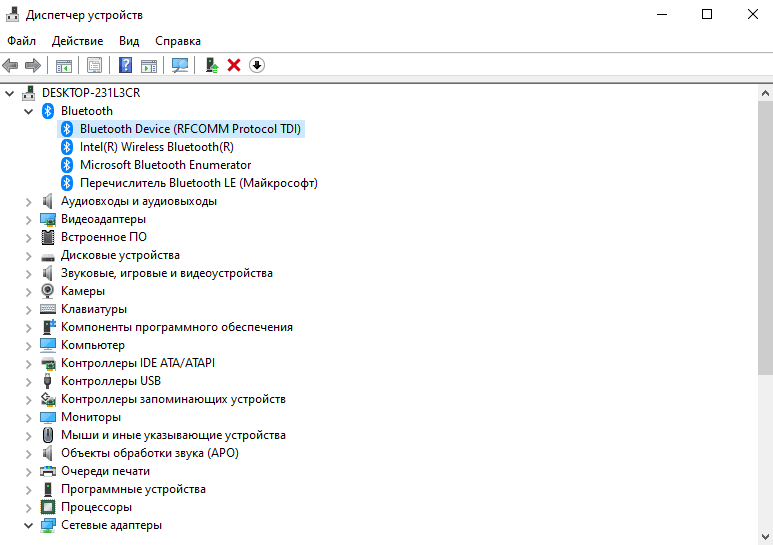This screenshot has height=545, width=773.
Task: Open the Вид menu
Action: [x=129, y=41]
